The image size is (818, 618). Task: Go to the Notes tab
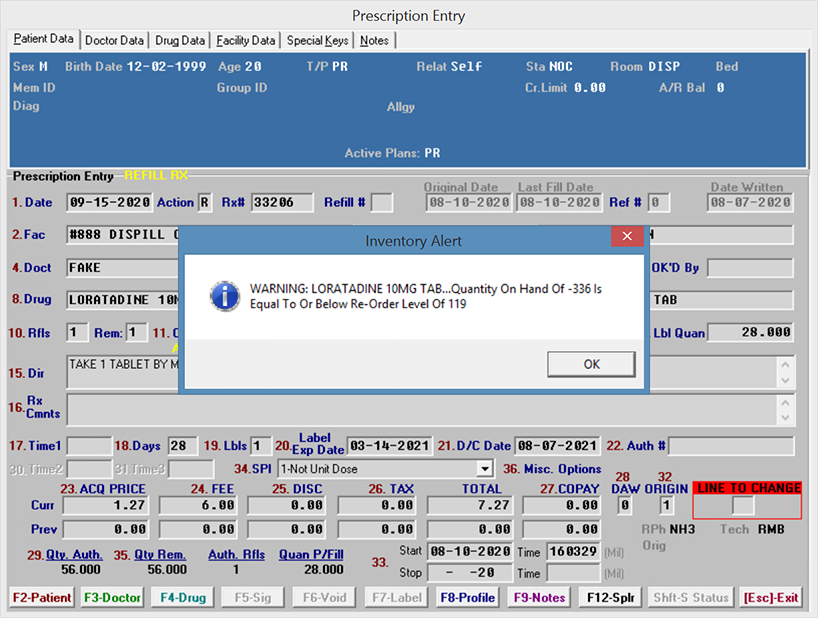375,40
